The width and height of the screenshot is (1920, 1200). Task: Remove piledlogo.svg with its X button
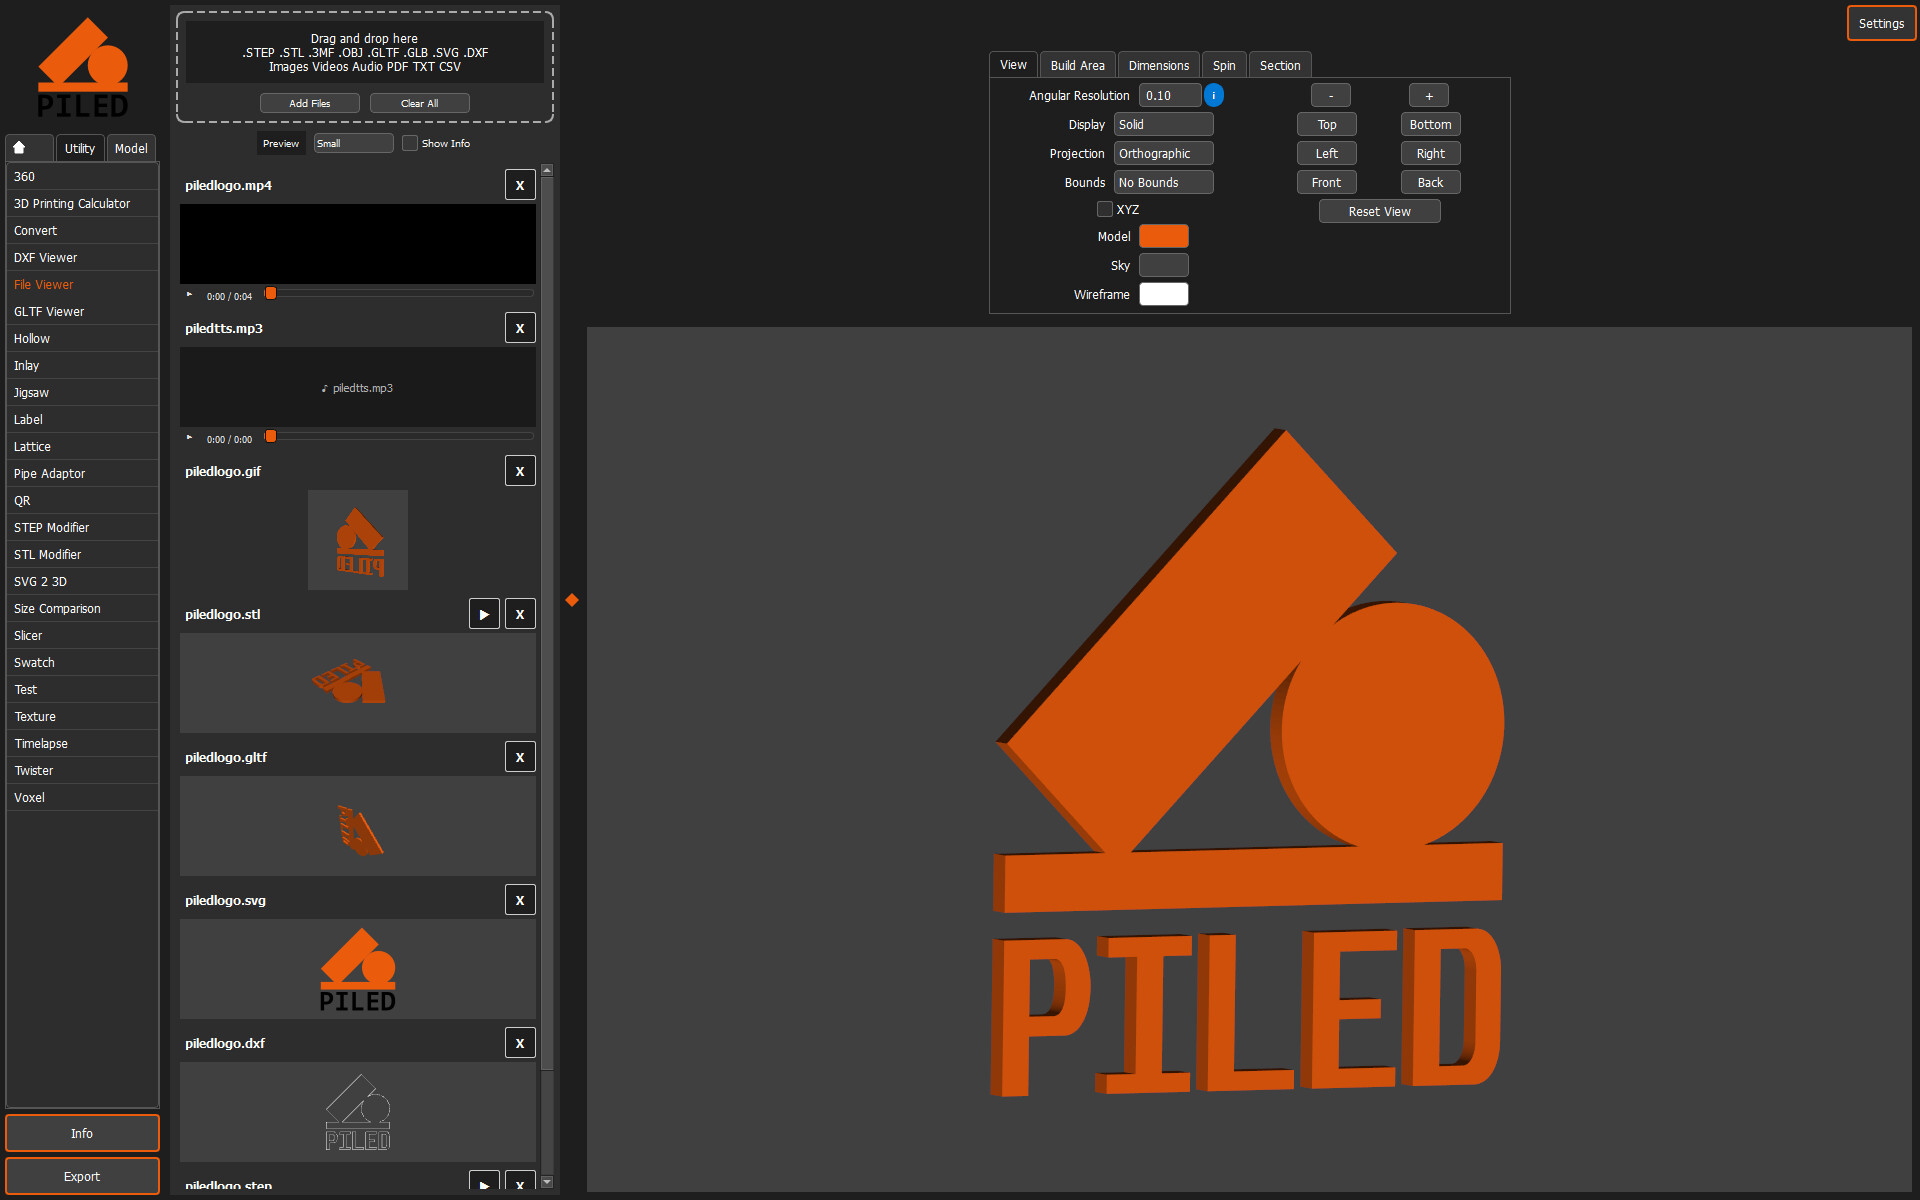pos(520,900)
